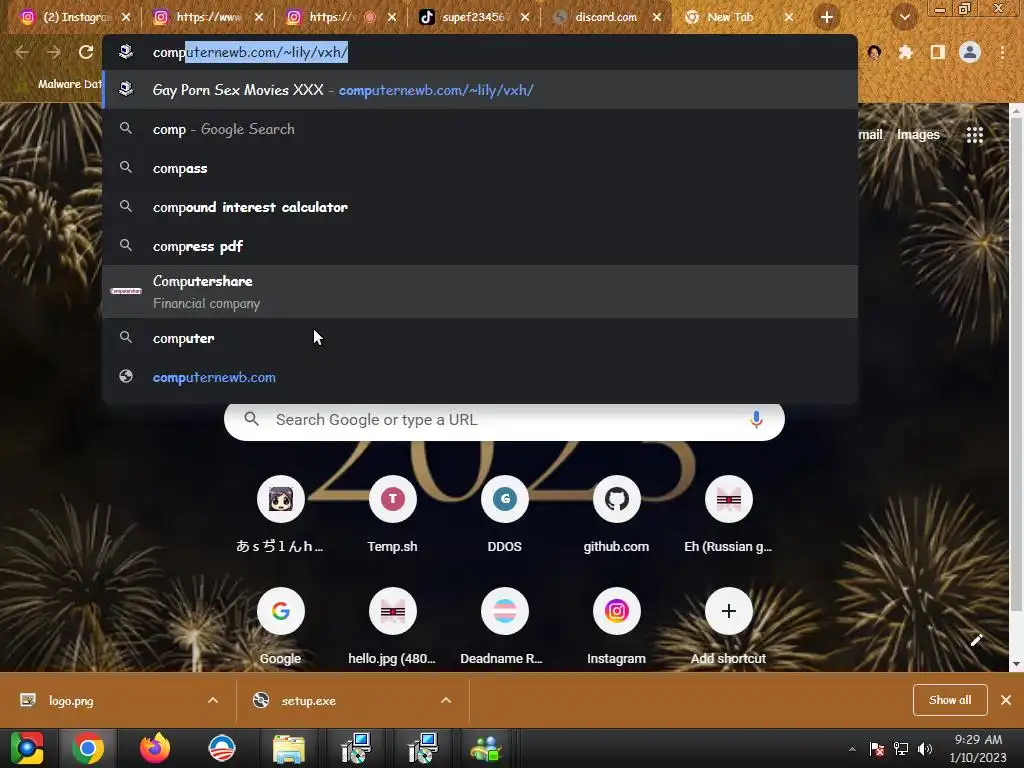Close the downloads bar
This screenshot has width=1024, height=768.
coord(1006,700)
